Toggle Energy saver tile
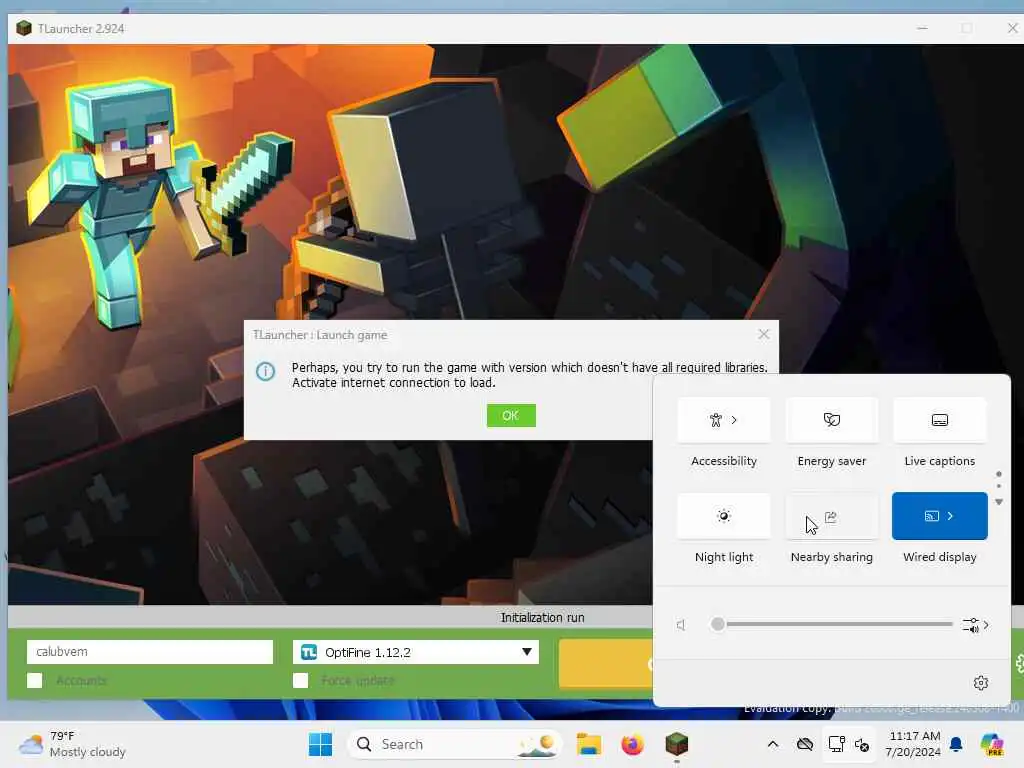The width and height of the screenshot is (1024, 768). pos(831,420)
